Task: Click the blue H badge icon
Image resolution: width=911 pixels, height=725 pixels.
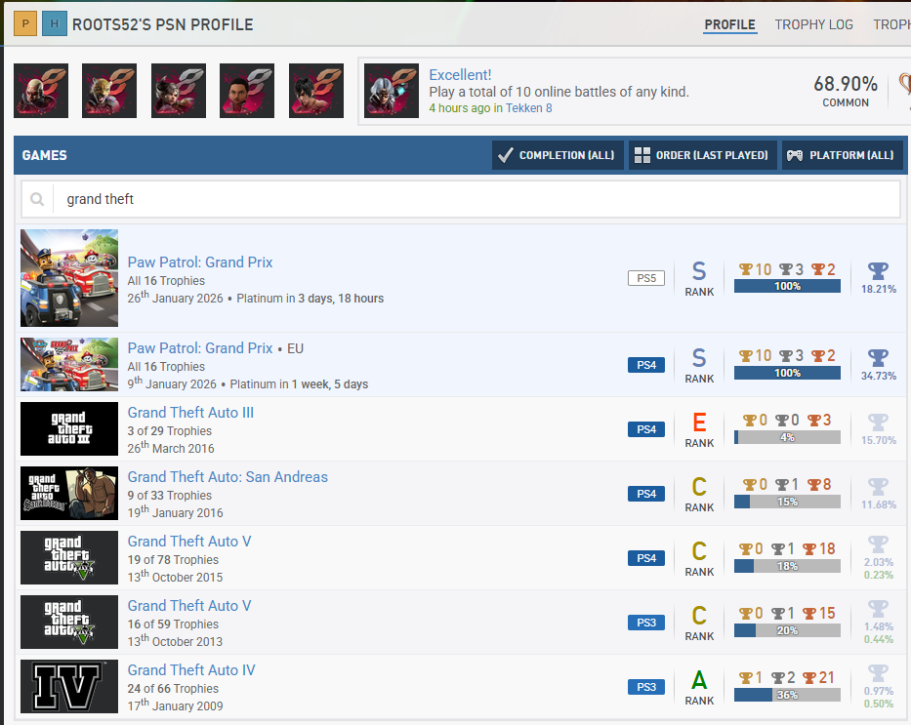Action: click(x=55, y=24)
